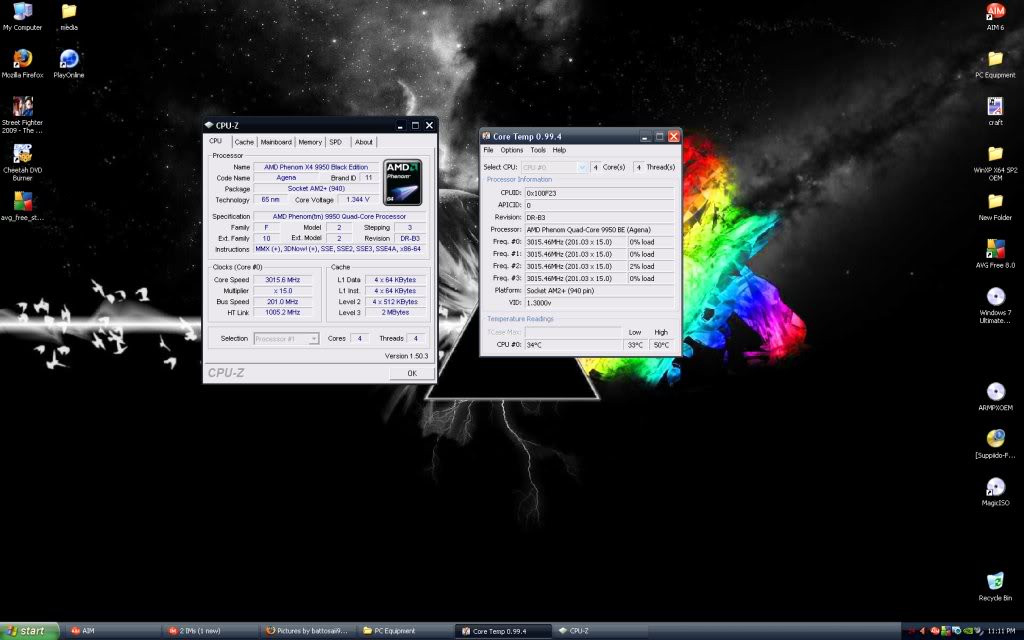The image size is (1024, 640).
Task: Expand the Select CPU dropdown in Core Temp
Action: [582, 167]
